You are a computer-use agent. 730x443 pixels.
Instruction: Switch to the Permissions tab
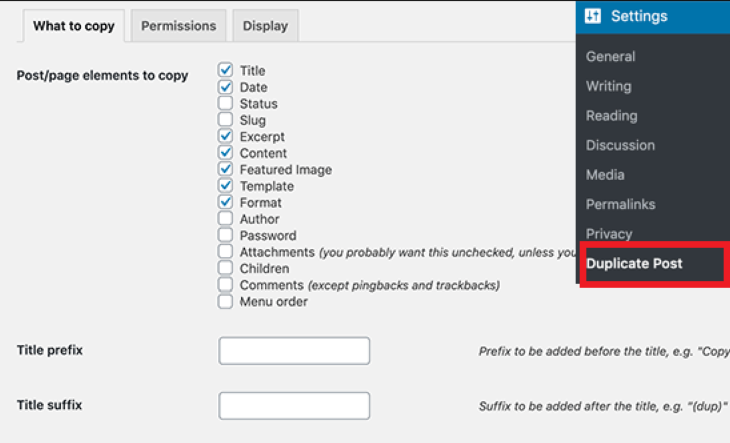[178, 26]
